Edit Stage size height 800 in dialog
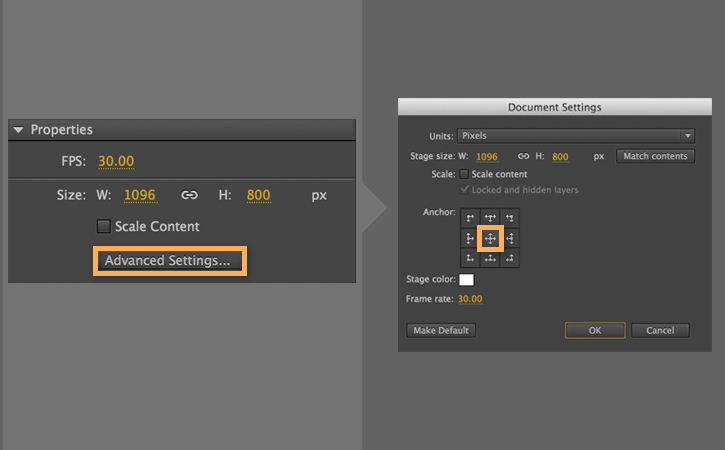This screenshot has height=450, width=725. 560,157
